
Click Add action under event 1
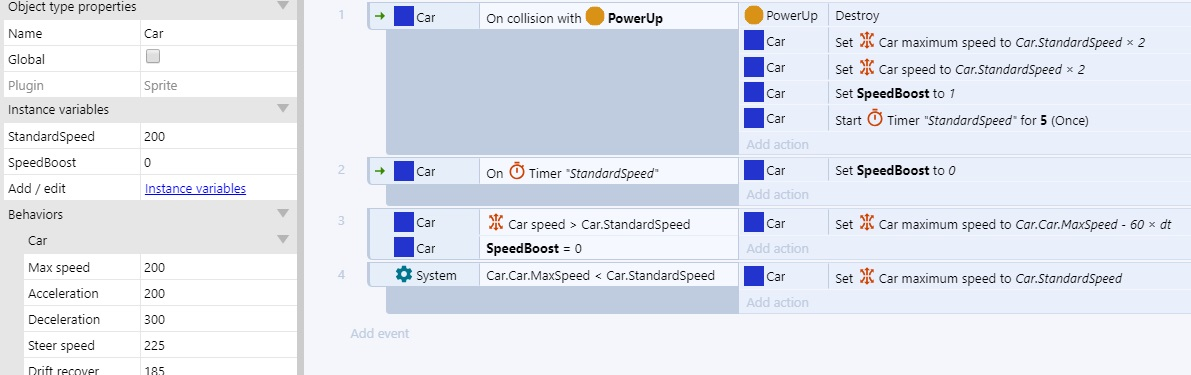pos(777,144)
